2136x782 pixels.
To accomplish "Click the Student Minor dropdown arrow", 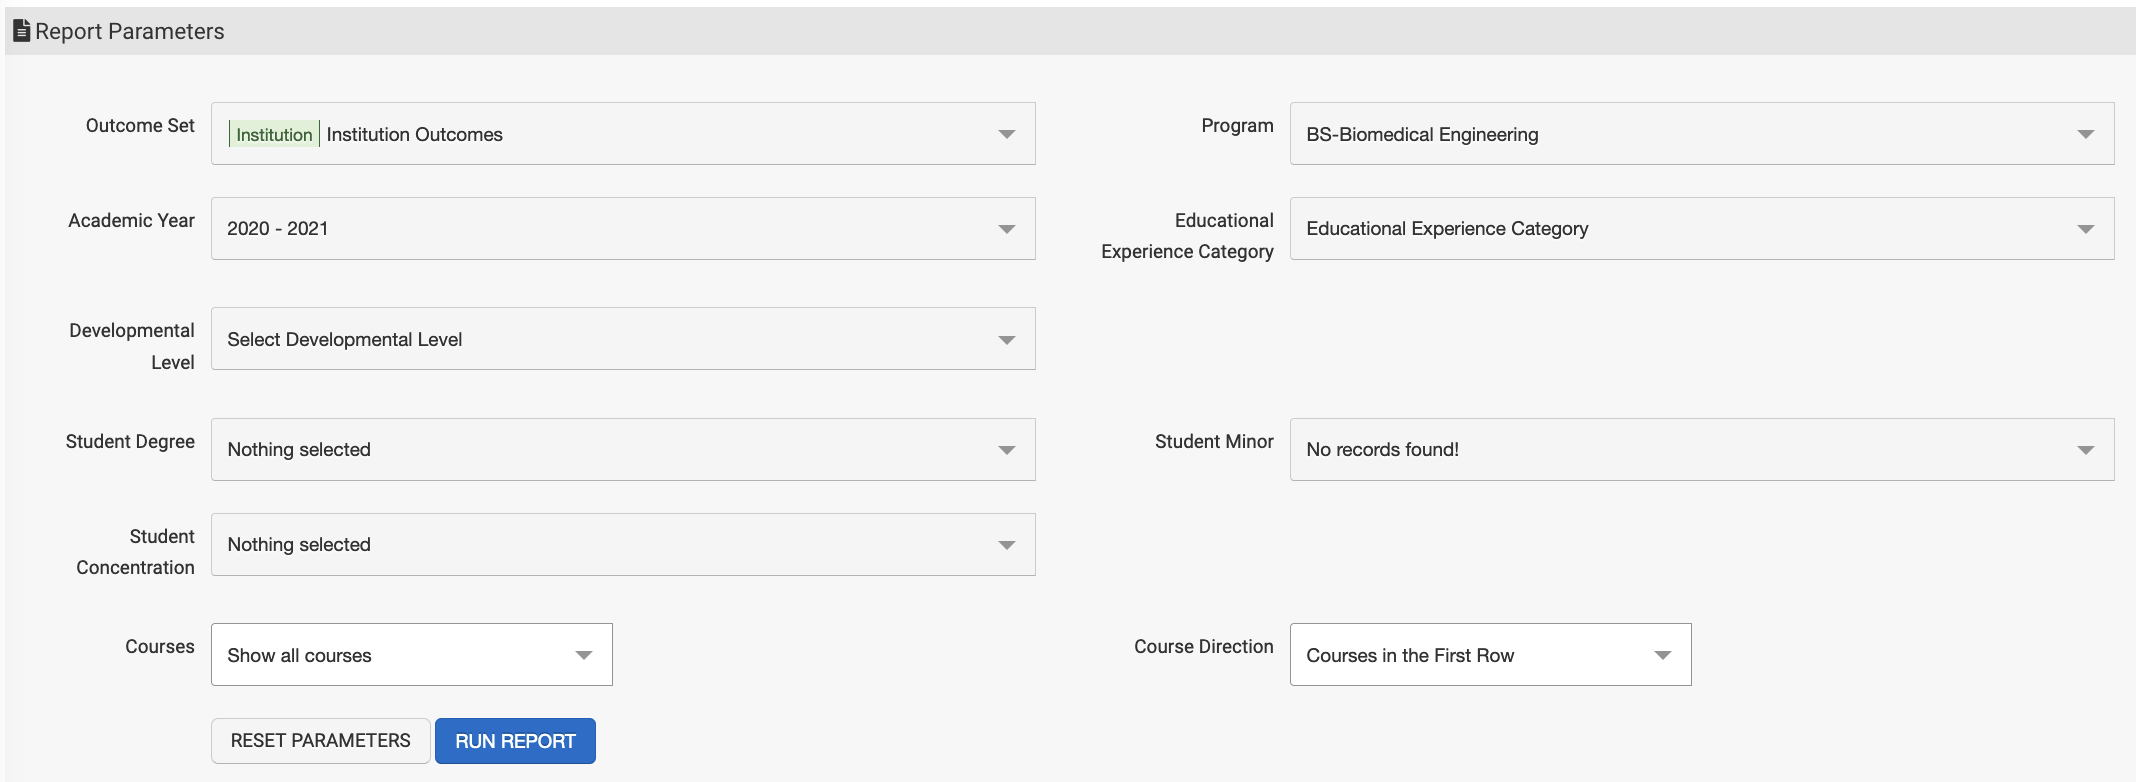I will click(2085, 450).
